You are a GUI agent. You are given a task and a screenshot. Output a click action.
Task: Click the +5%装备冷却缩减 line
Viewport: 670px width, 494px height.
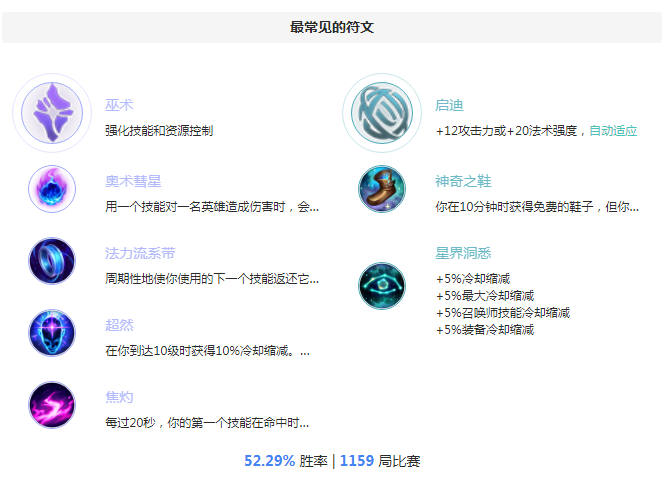tap(485, 330)
